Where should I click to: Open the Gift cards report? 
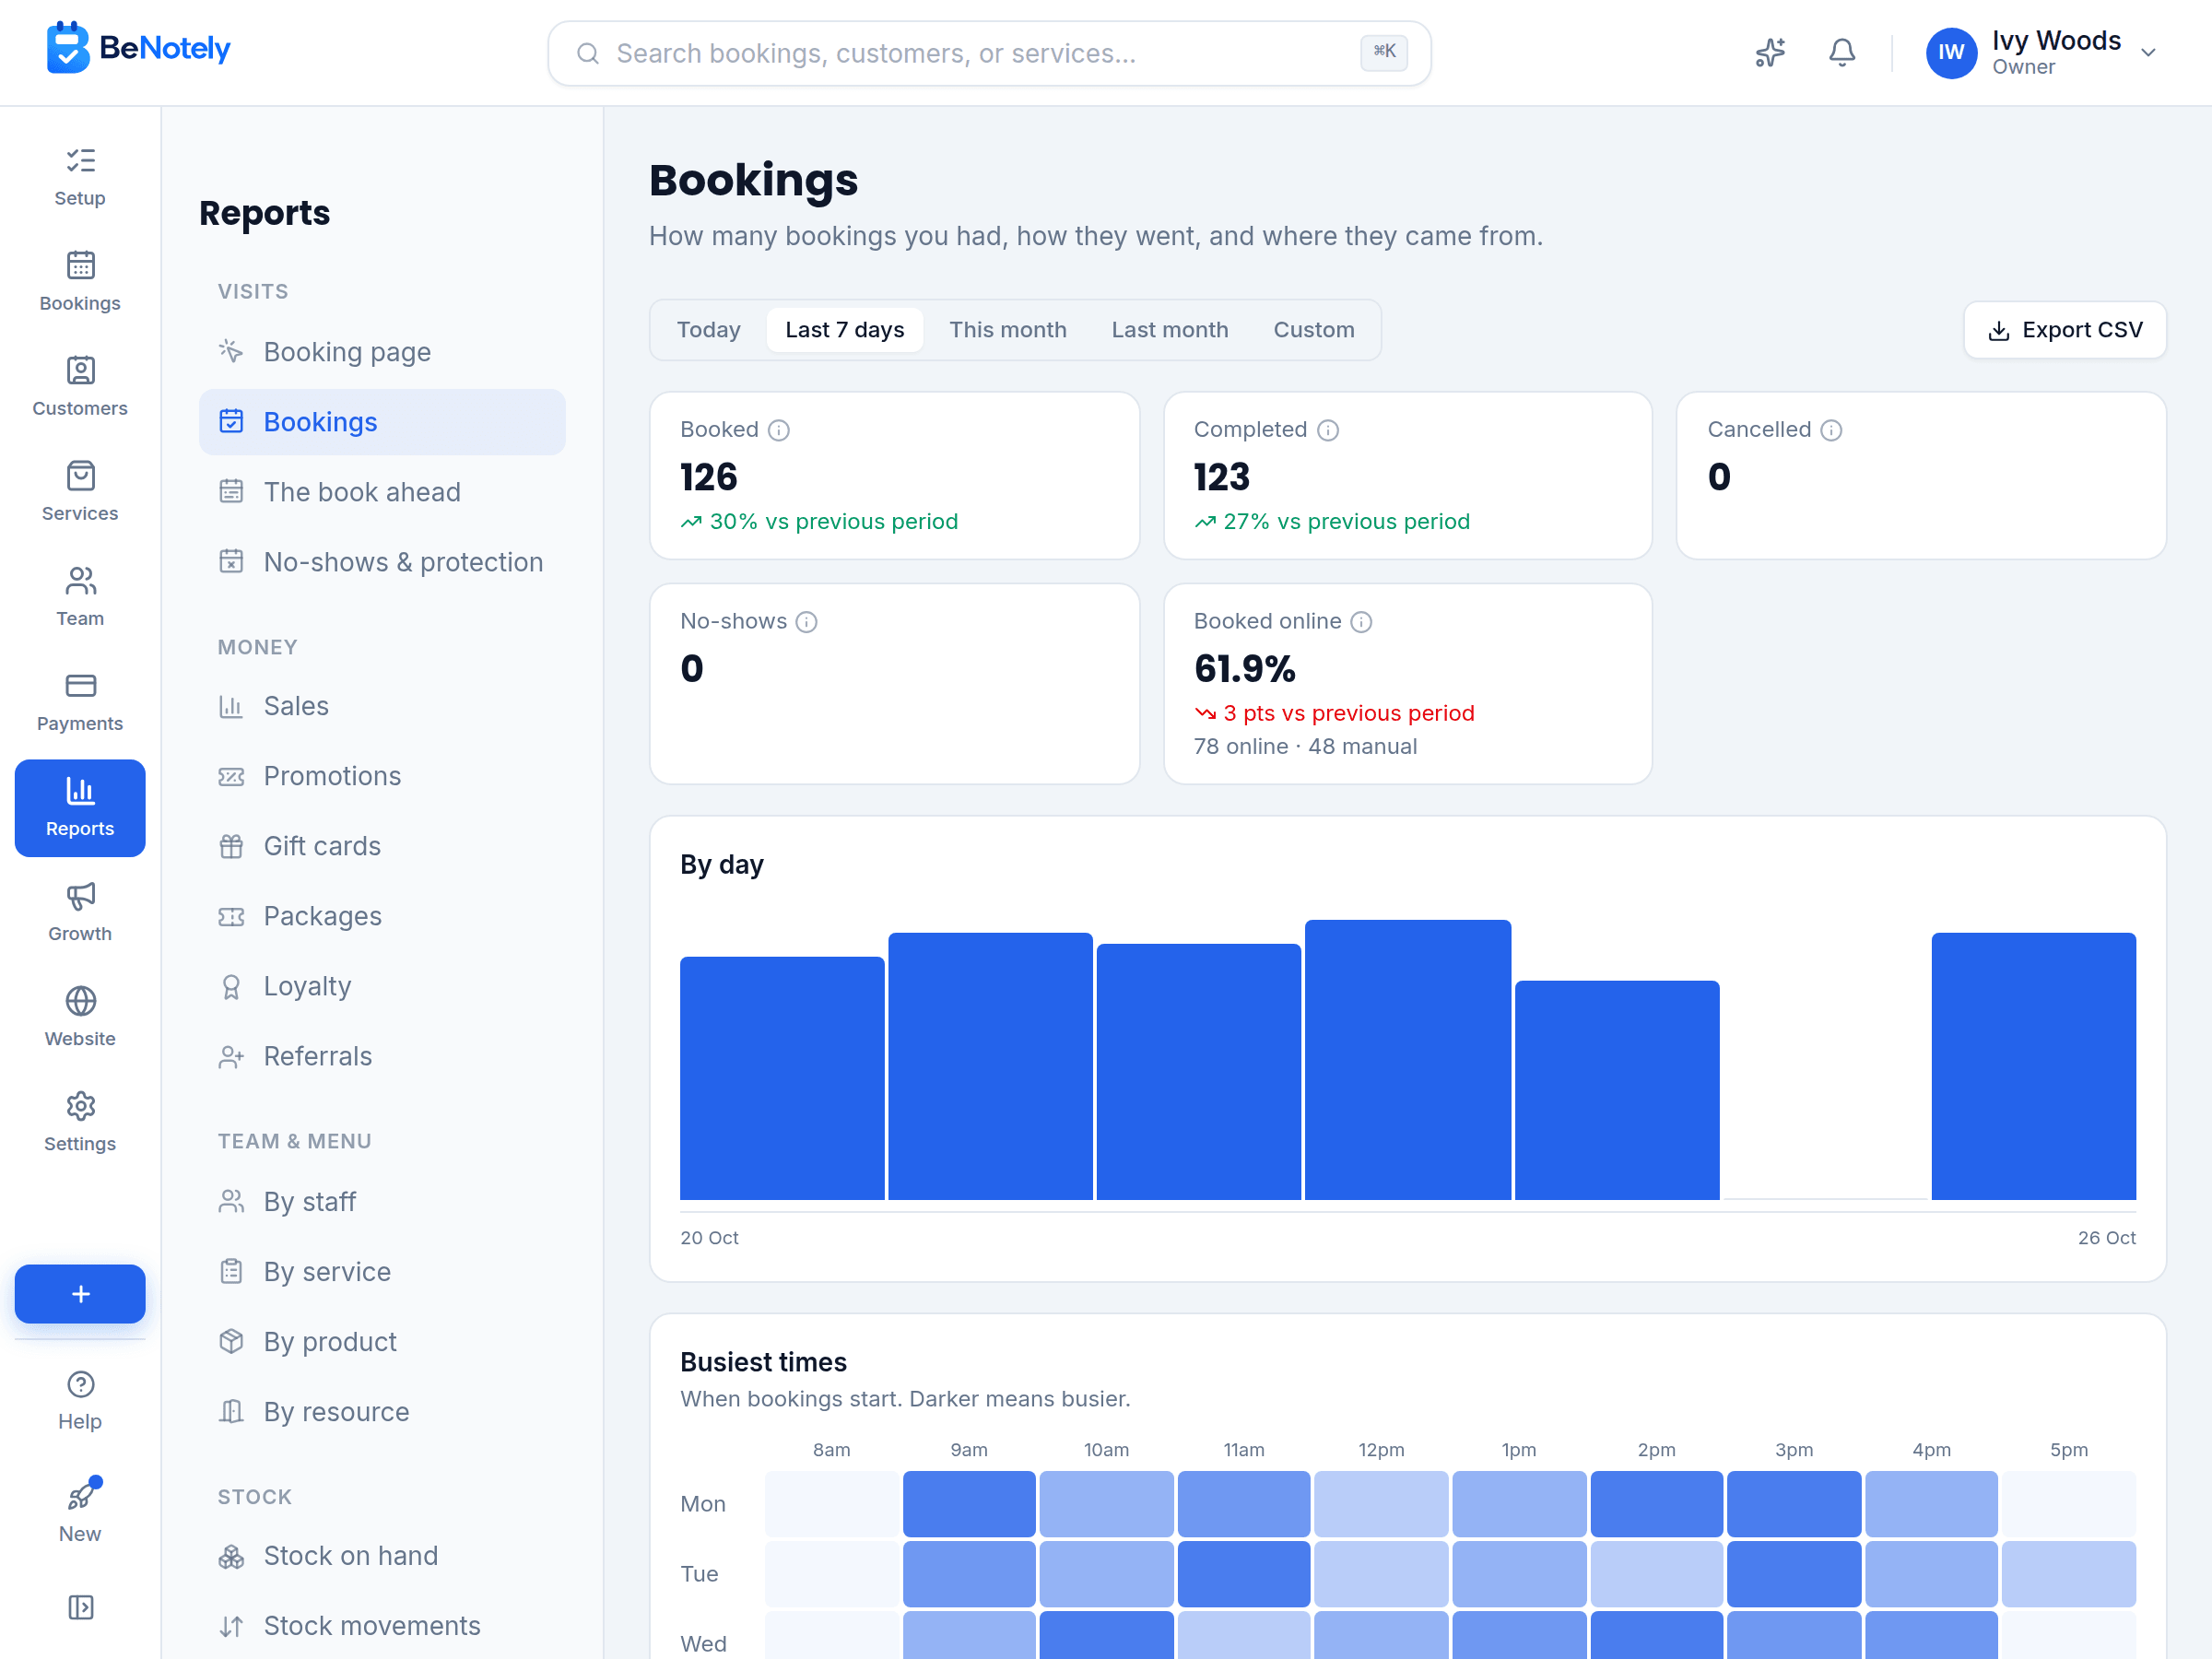point(382,846)
